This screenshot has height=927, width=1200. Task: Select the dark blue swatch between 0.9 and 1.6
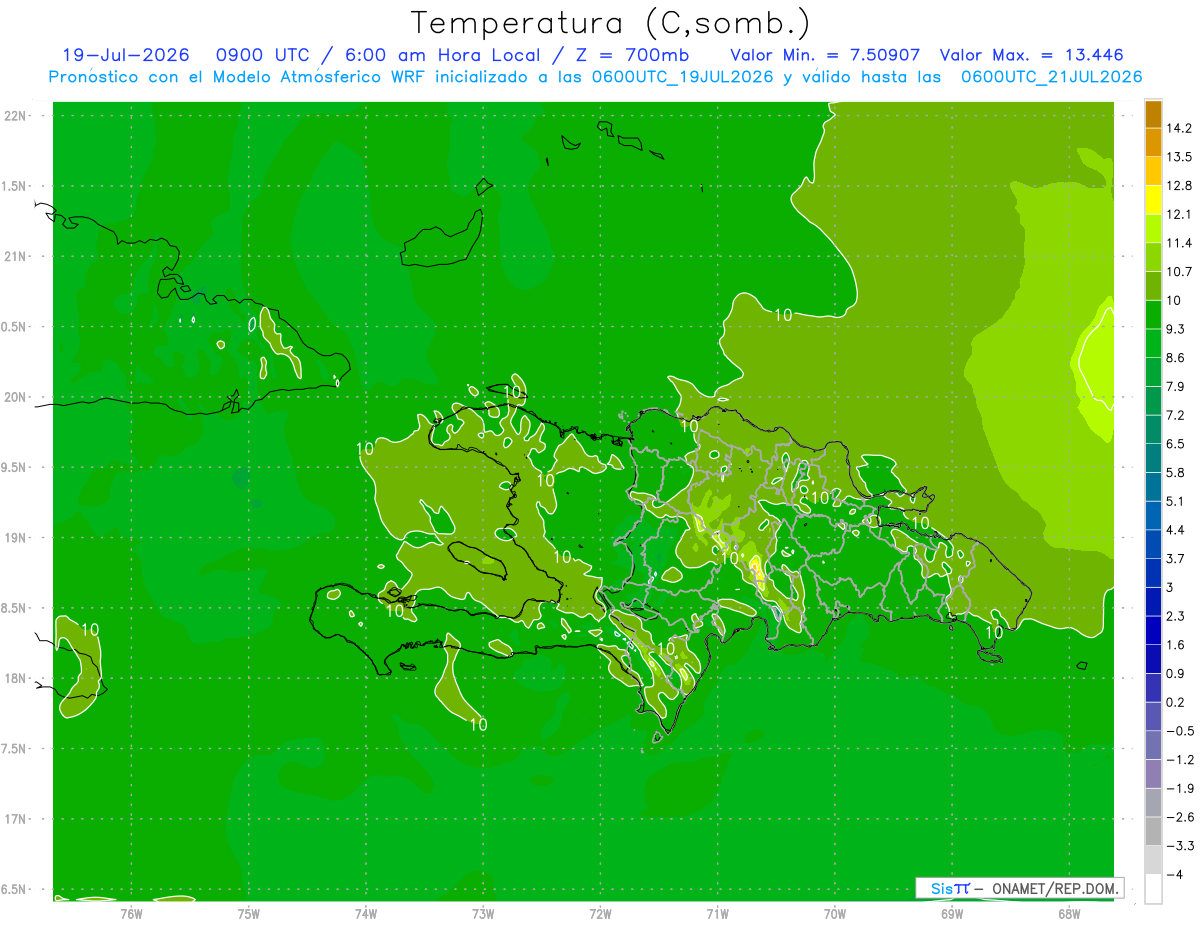point(1153,659)
